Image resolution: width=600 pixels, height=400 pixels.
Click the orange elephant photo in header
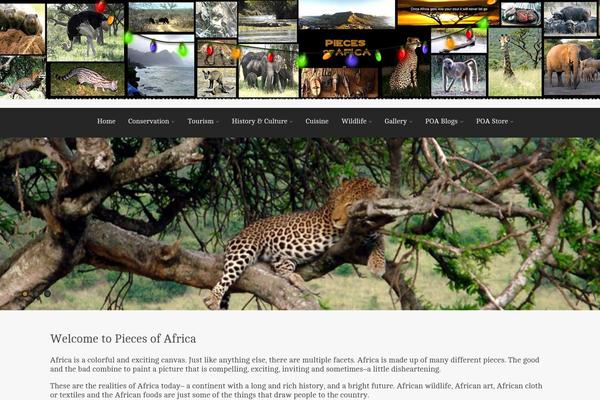click(572, 67)
